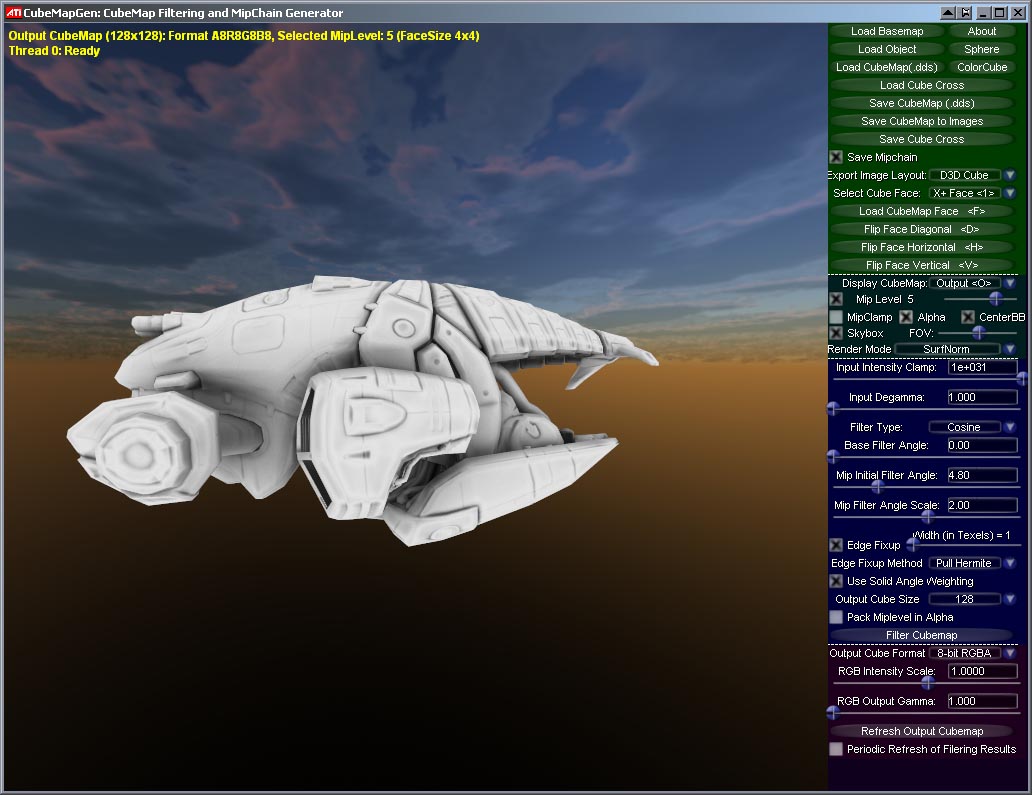Click the ATI logo in title bar

[13, 13]
